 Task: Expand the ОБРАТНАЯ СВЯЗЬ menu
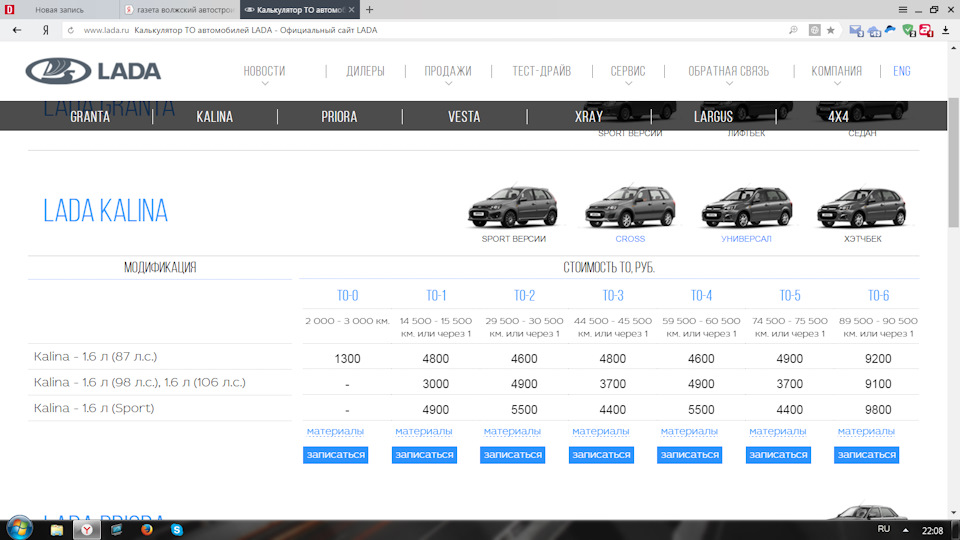coord(729,72)
